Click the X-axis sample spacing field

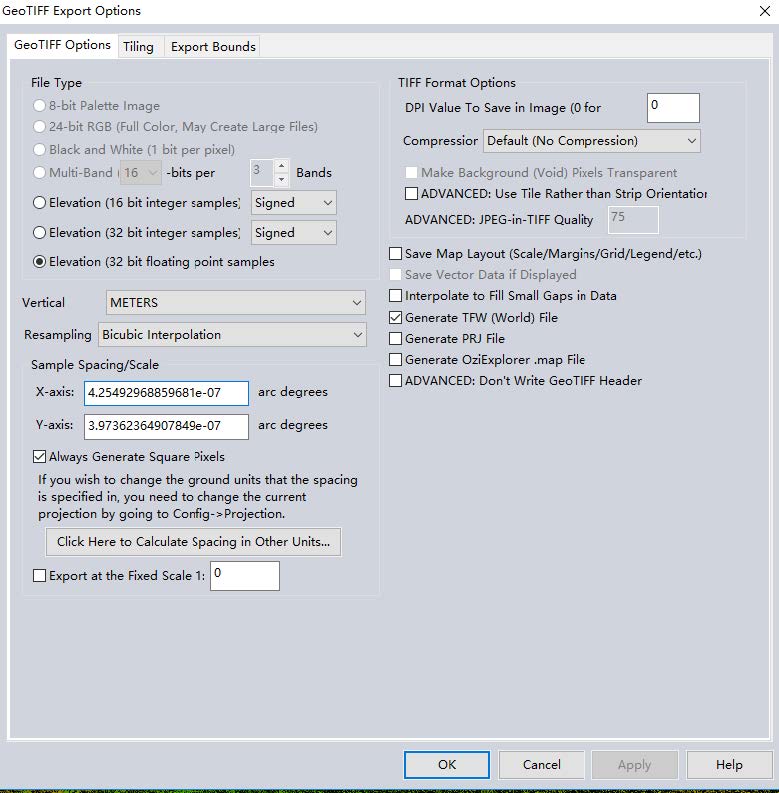point(166,393)
